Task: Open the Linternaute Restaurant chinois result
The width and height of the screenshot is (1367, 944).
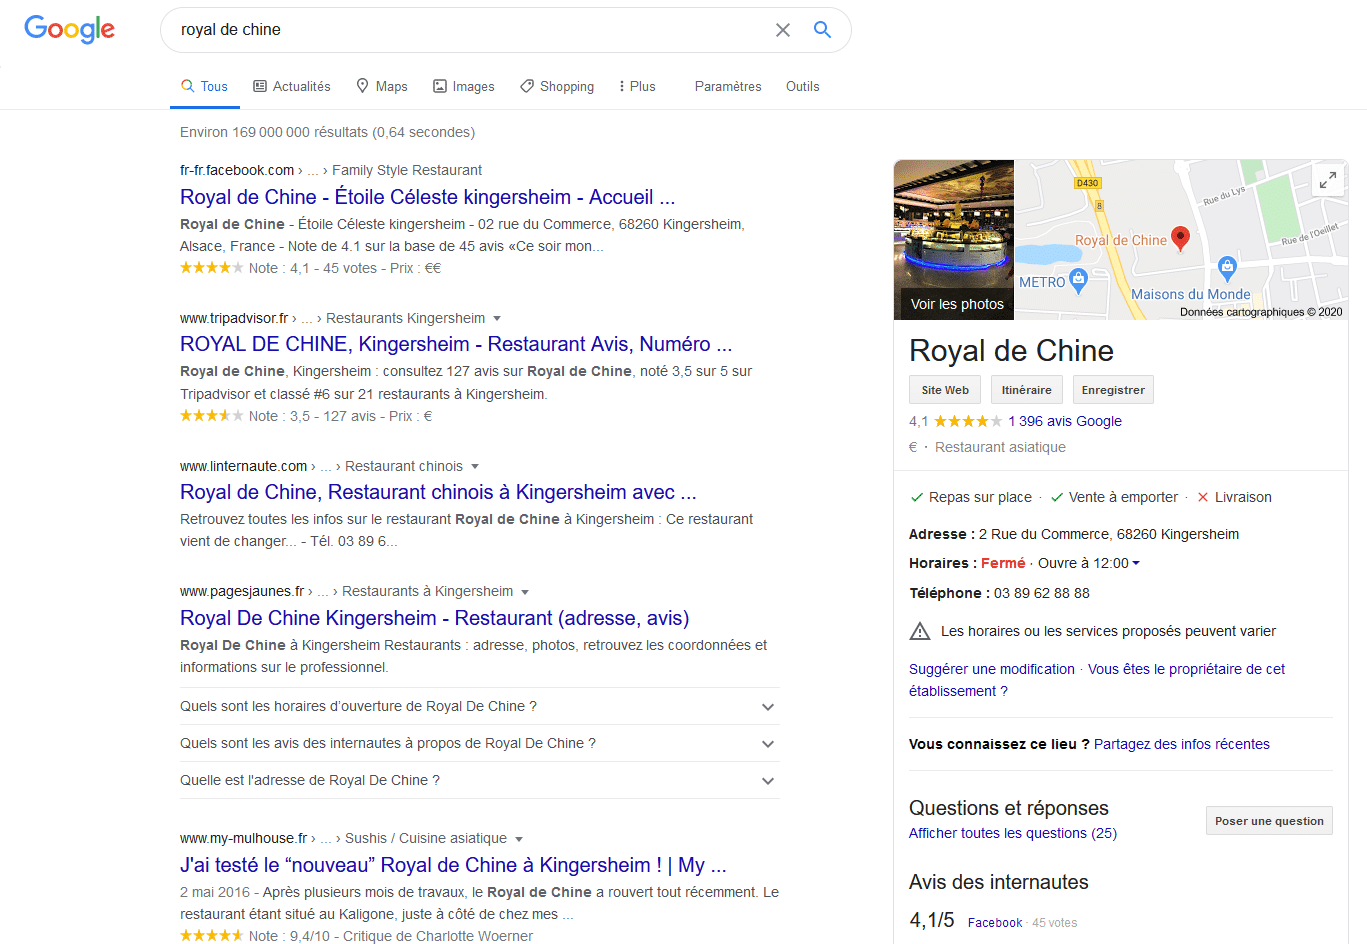Action: point(438,492)
